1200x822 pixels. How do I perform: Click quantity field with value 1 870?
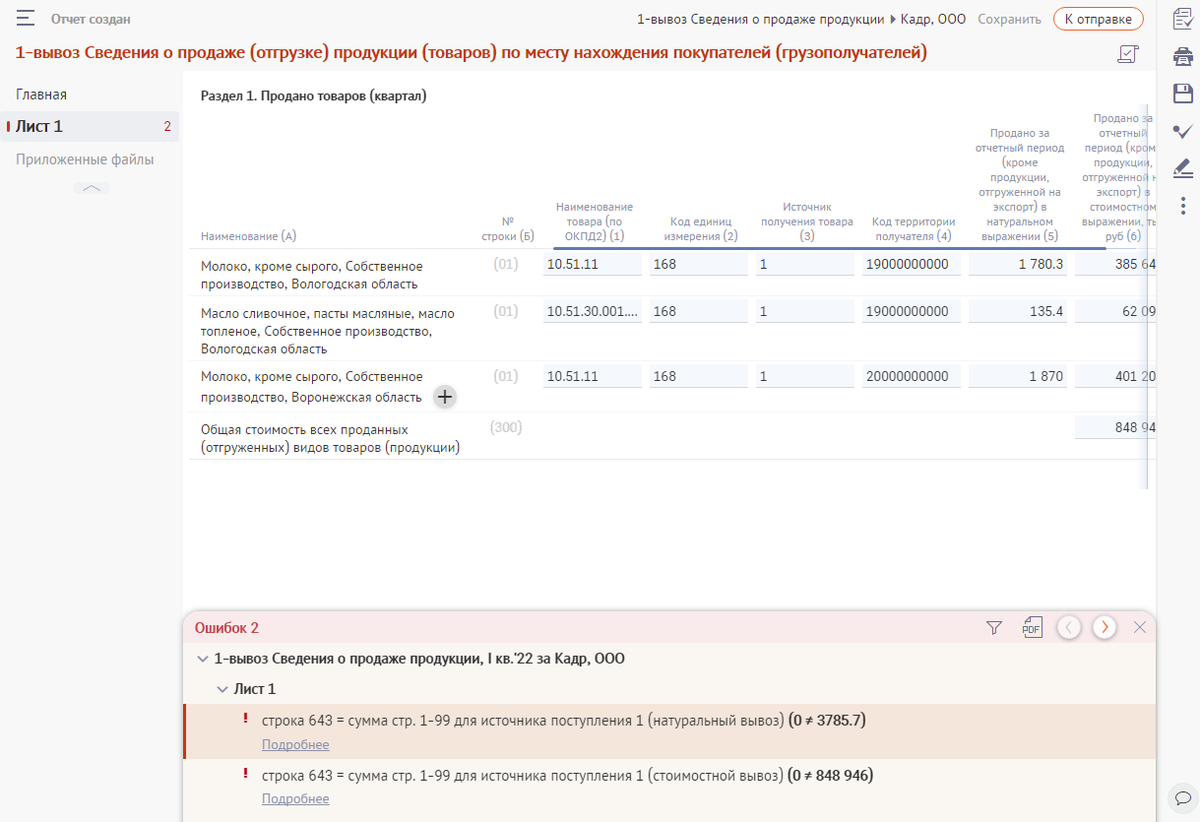click(1018, 377)
